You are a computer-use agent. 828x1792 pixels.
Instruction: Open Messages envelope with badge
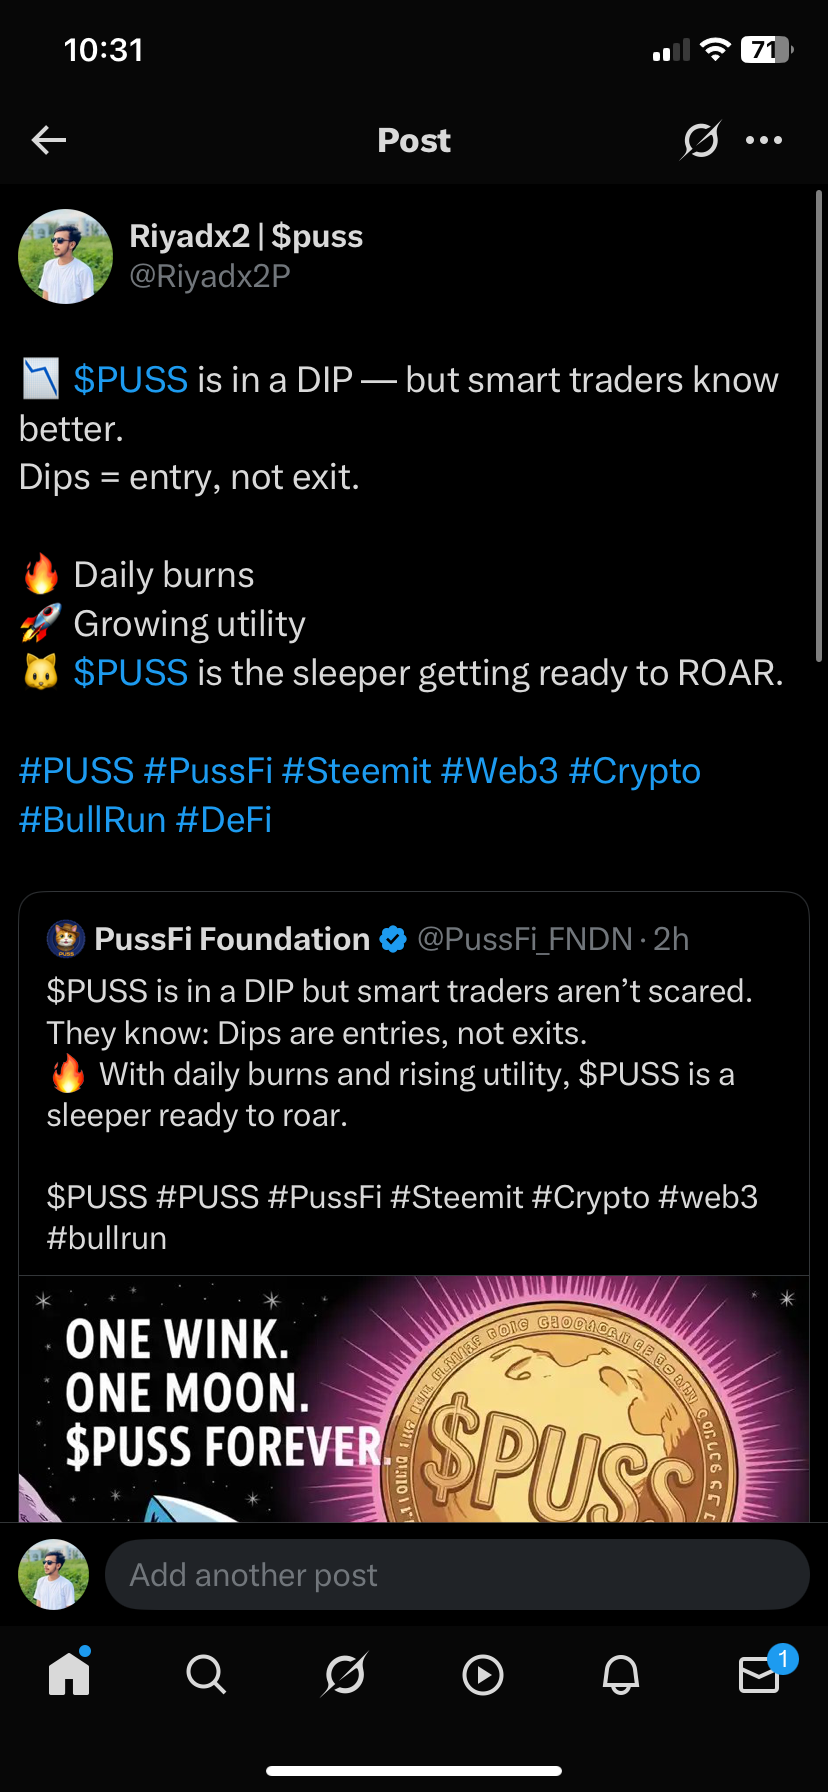pyautogui.click(x=760, y=1674)
